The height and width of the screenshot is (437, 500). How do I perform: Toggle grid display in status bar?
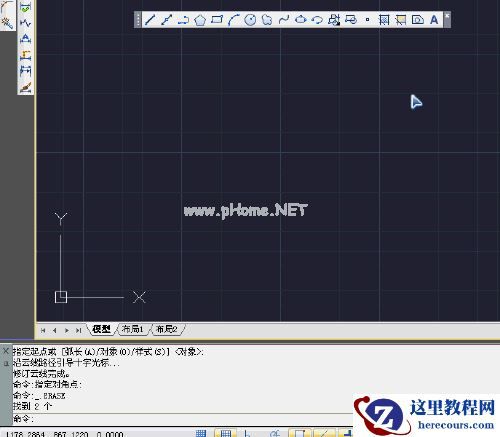coord(226,433)
